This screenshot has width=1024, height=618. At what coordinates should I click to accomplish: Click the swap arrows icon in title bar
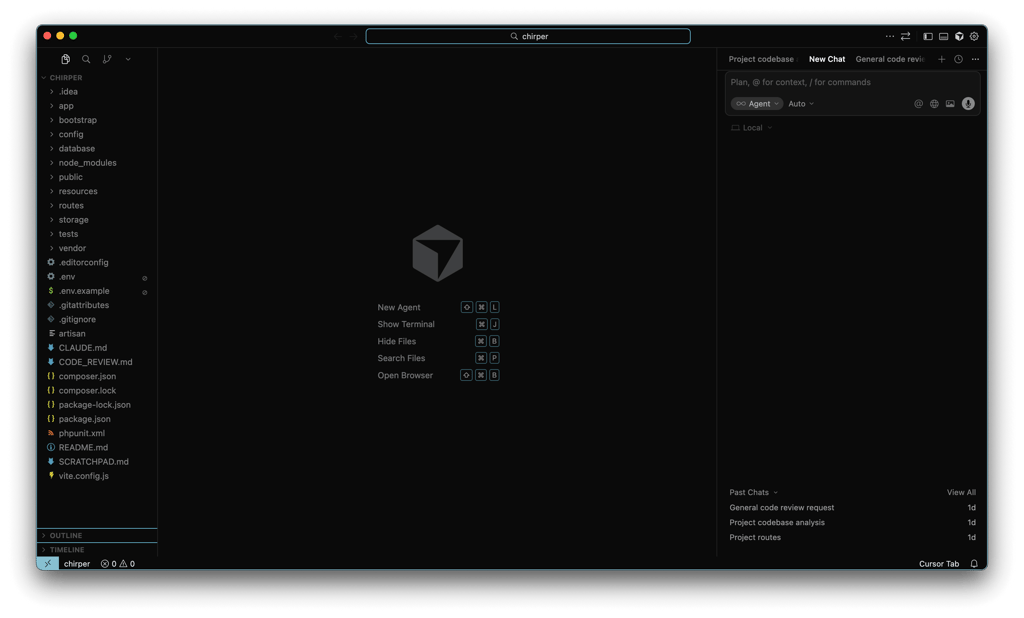pyautogui.click(x=906, y=37)
